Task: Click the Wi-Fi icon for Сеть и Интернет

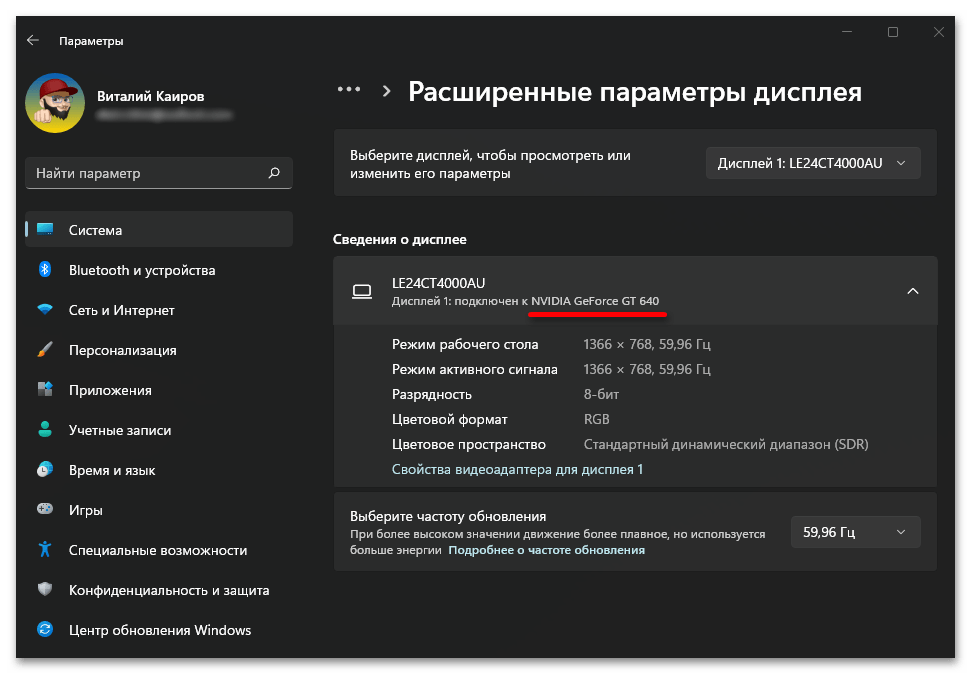Action: (45, 309)
